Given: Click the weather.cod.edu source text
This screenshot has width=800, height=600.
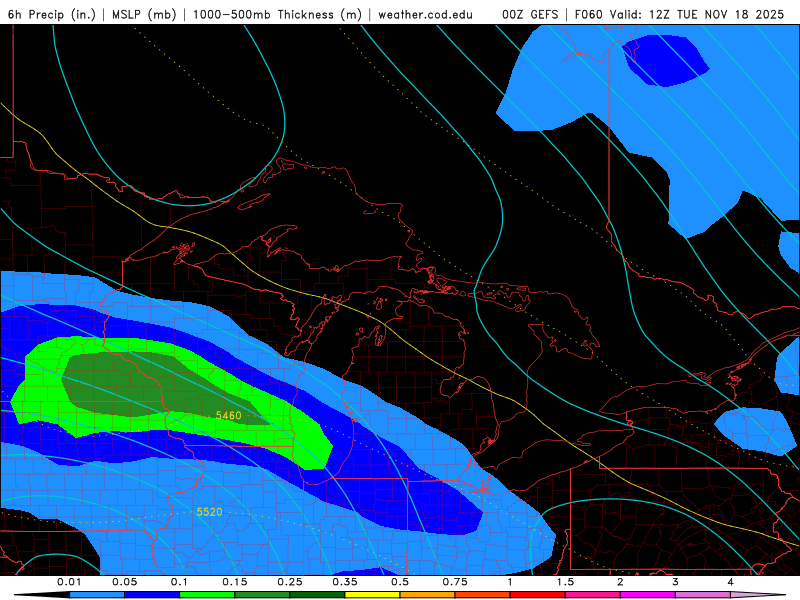Looking at the screenshot, I should click(425, 14).
